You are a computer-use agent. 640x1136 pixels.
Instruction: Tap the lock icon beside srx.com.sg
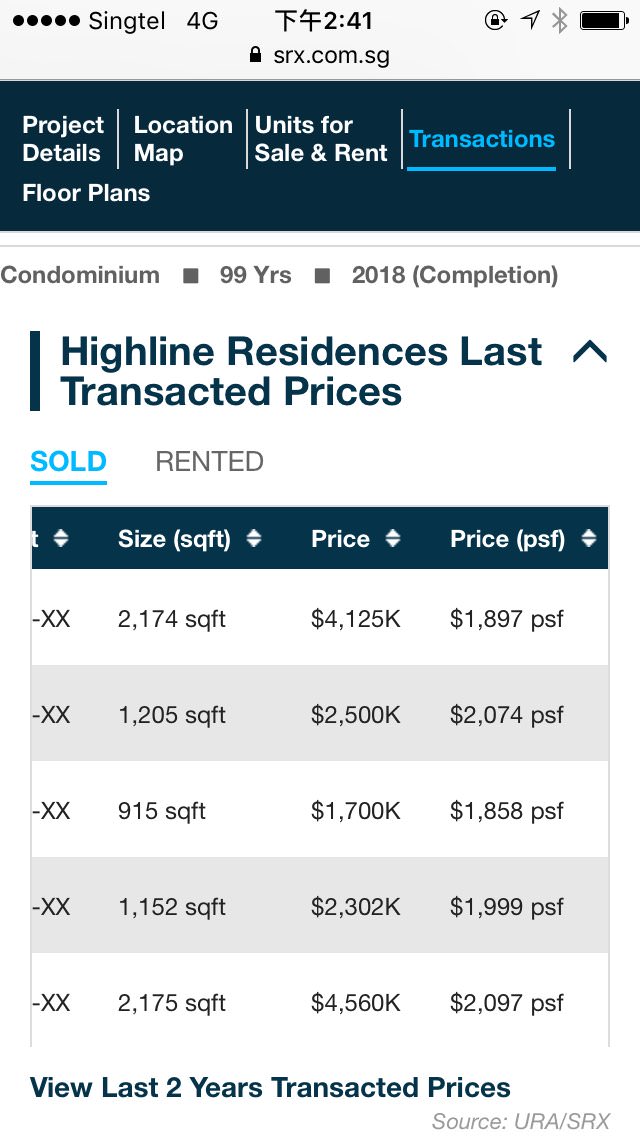(x=257, y=56)
